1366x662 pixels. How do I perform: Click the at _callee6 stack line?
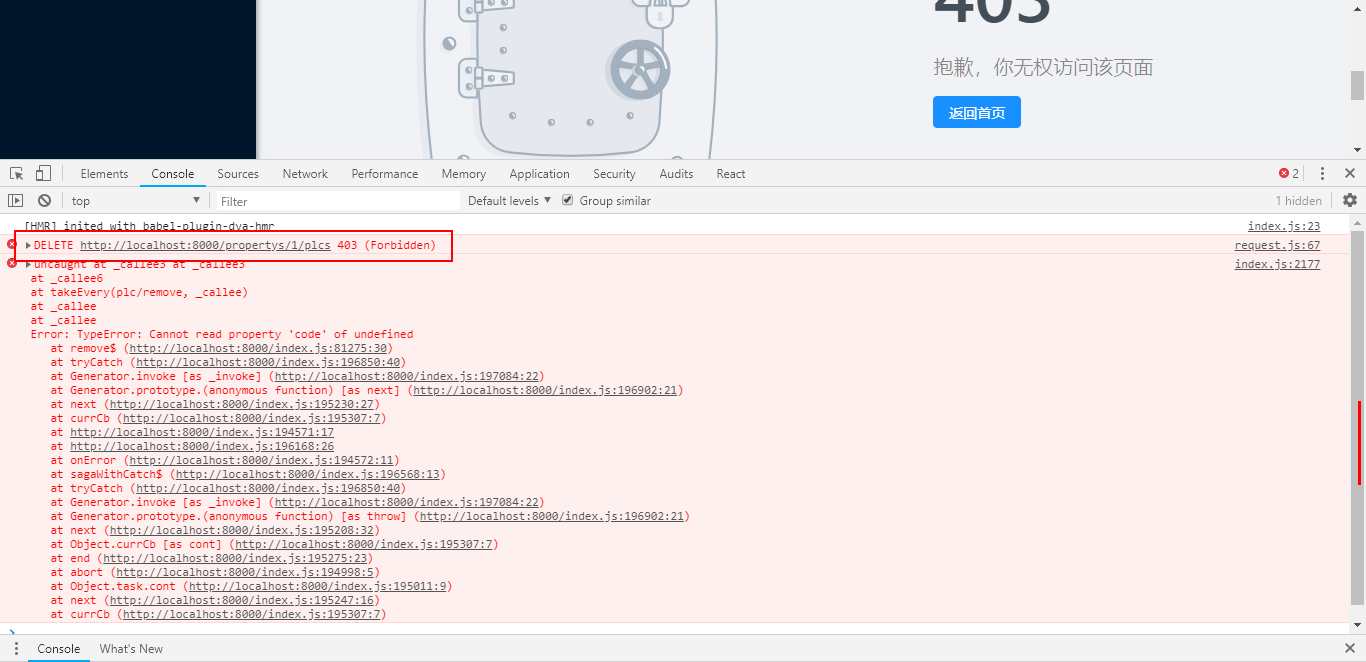[67, 278]
